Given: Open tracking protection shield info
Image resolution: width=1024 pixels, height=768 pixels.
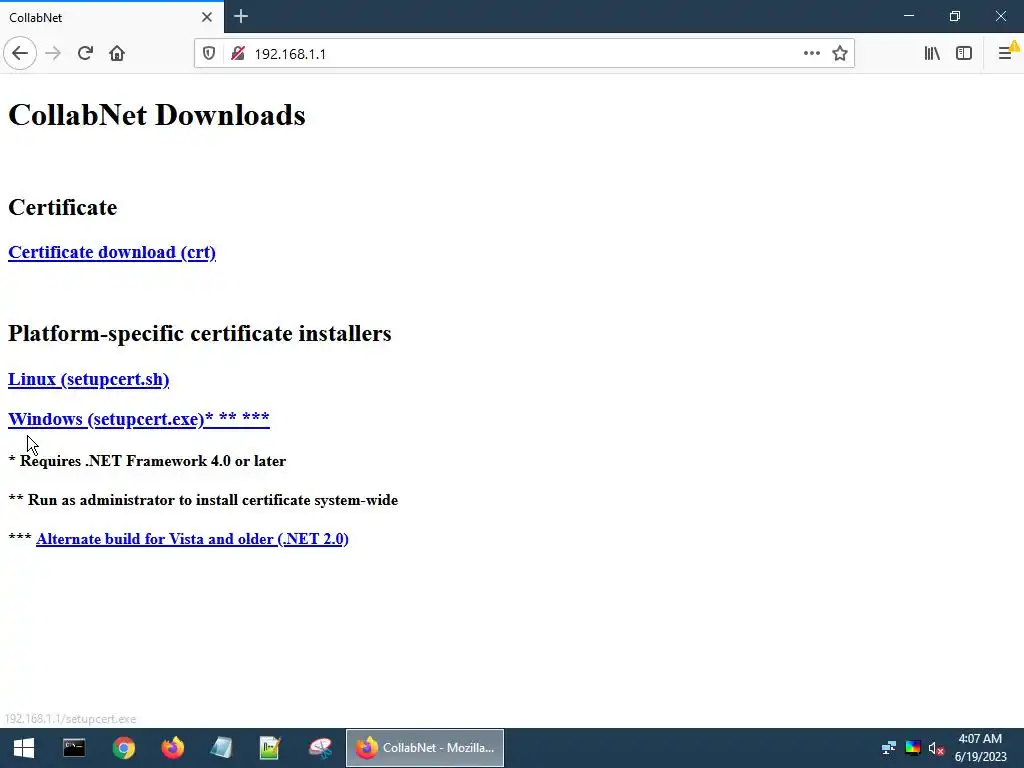Looking at the screenshot, I should (209, 54).
